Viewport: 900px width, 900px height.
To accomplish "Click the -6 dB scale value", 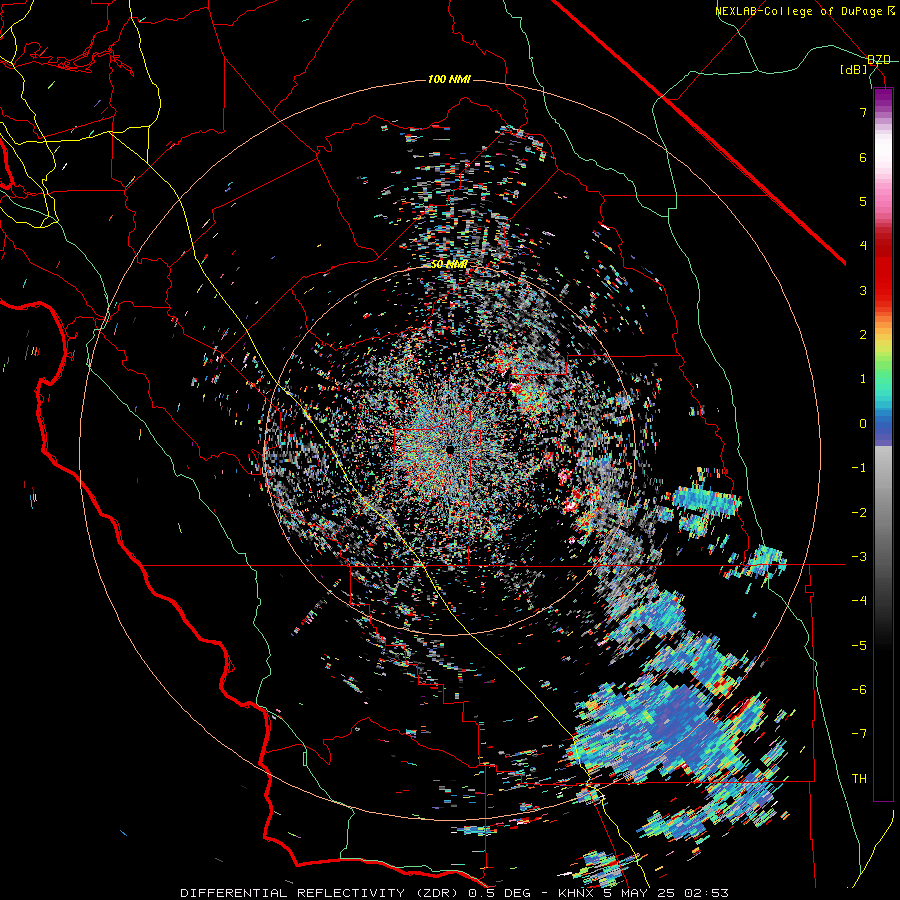I will point(859,690).
